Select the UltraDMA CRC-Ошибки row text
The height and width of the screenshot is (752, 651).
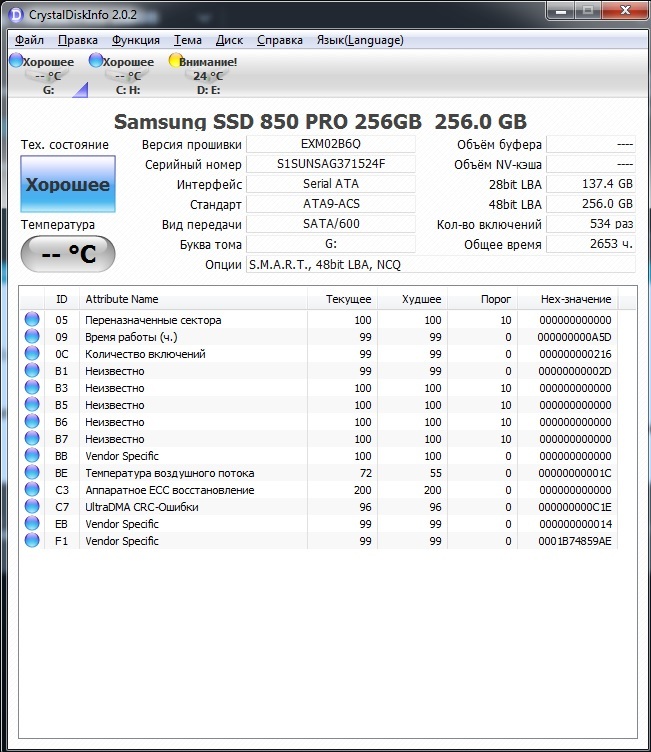click(142, 507)
